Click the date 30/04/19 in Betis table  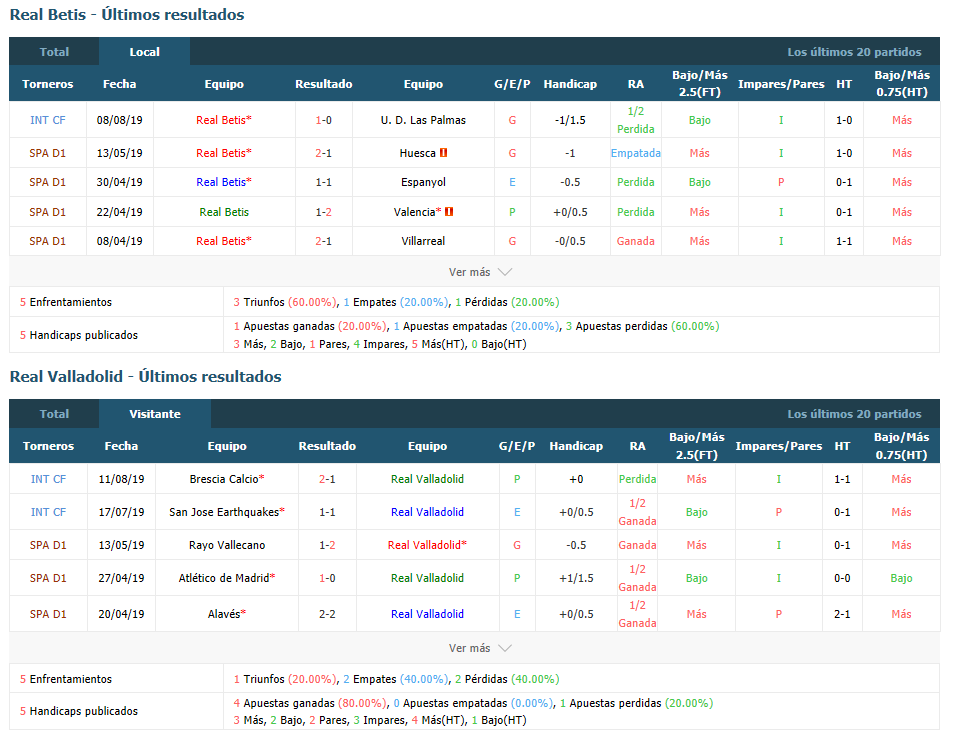(119, 182)
